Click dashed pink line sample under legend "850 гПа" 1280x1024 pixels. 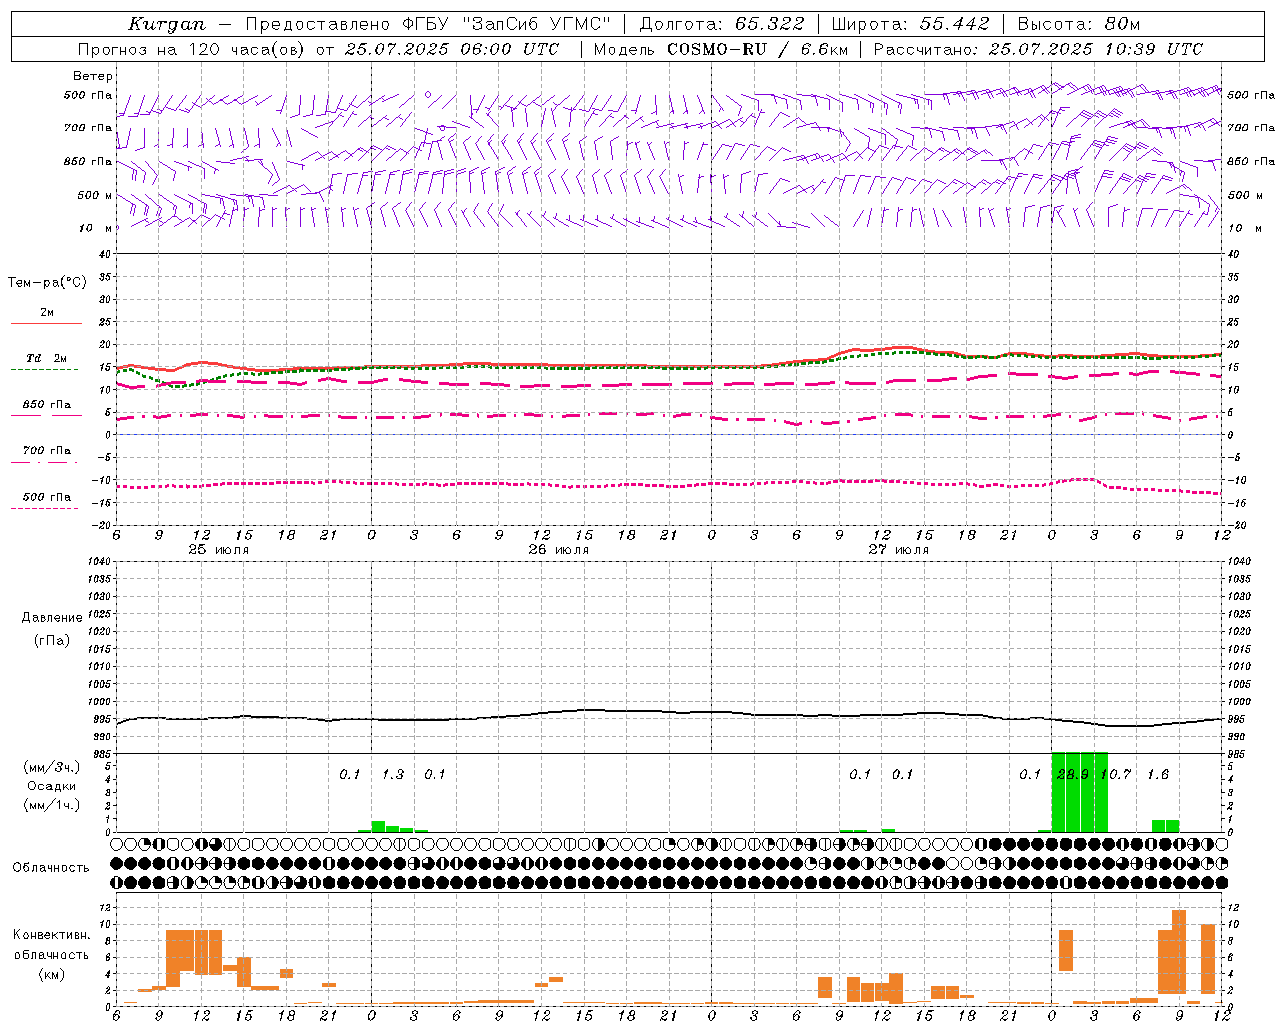click(x=46, y=415)
